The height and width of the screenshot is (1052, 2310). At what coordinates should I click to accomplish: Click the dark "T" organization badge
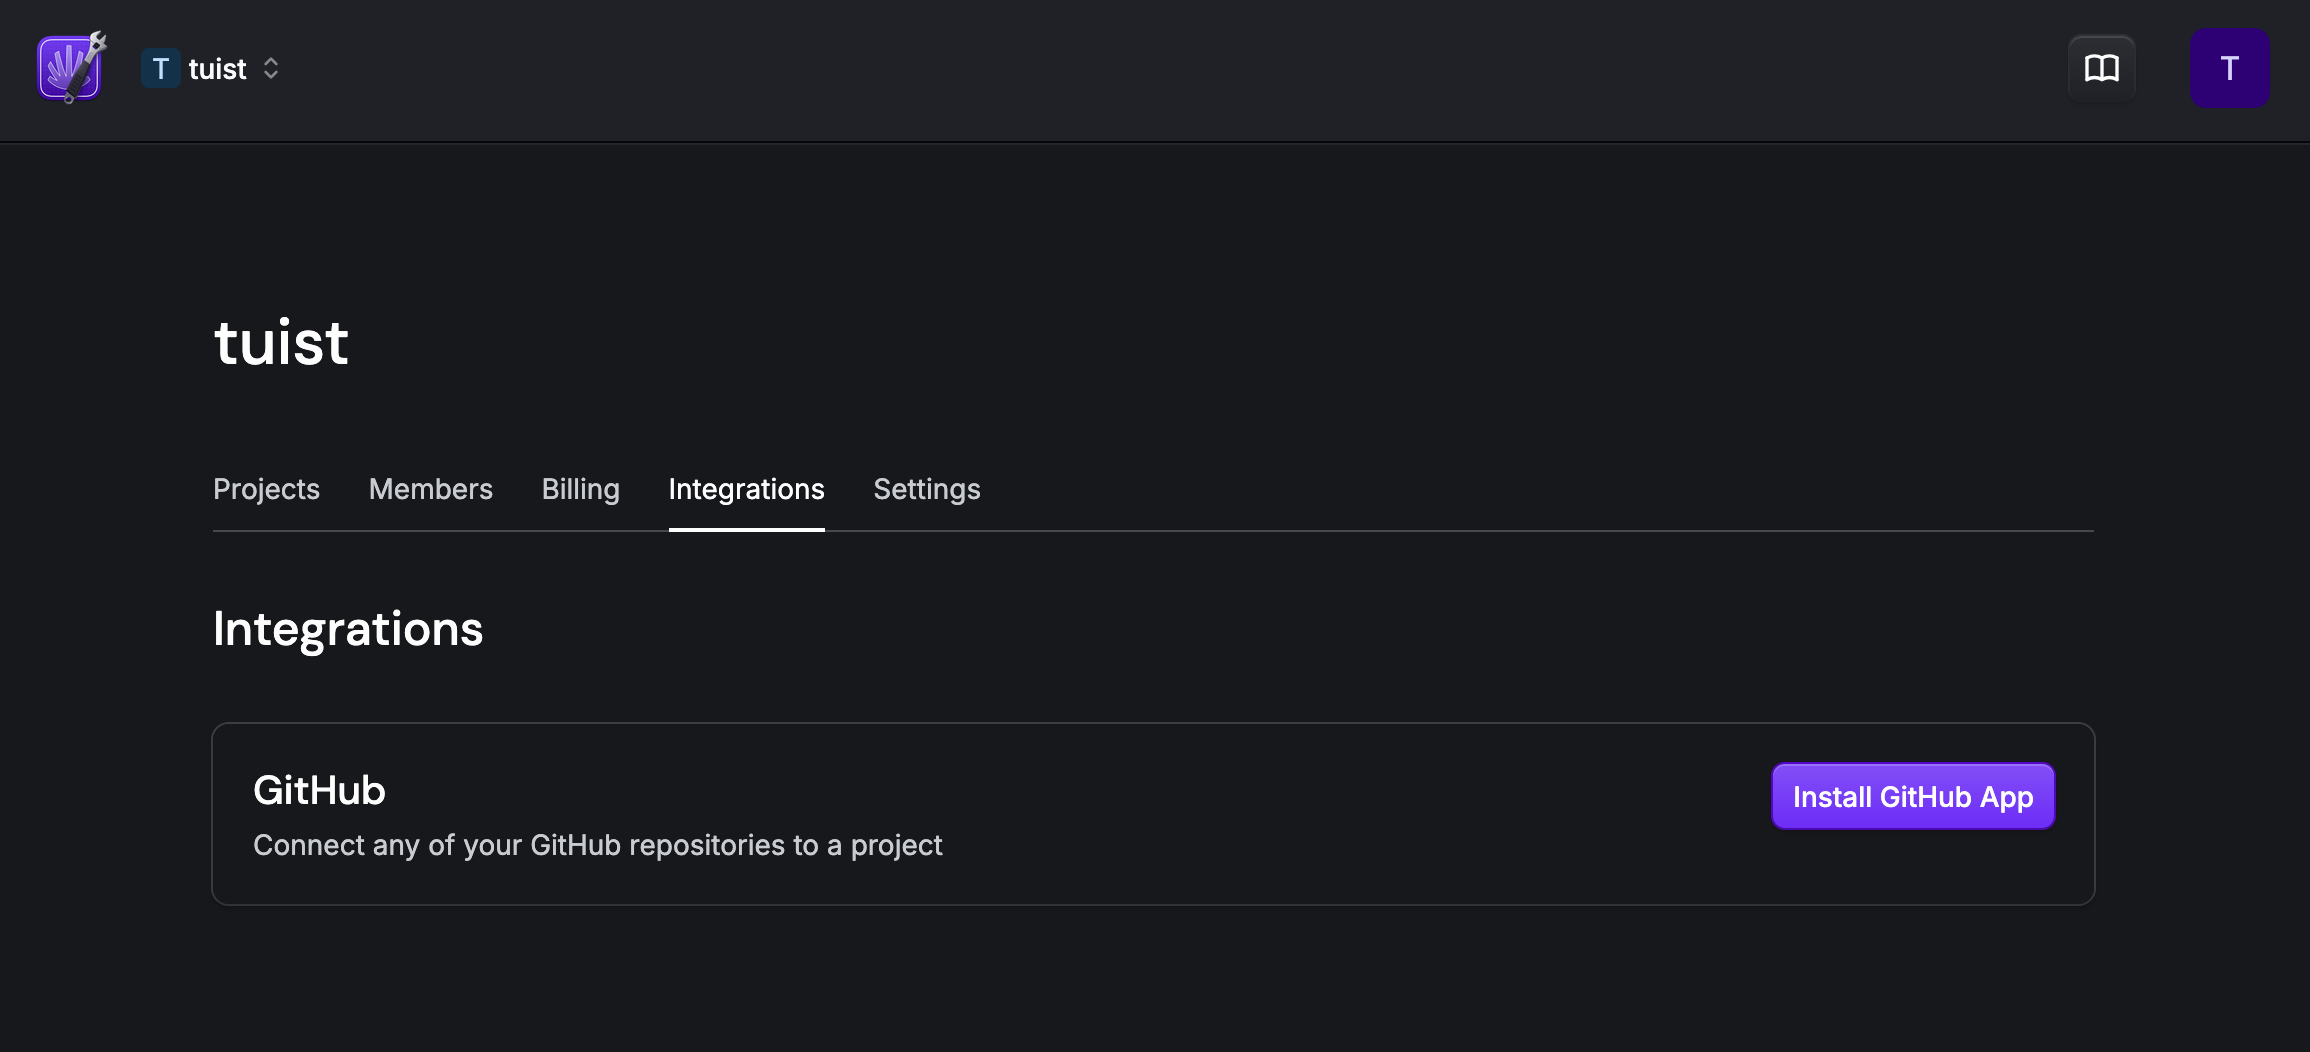[160, 68]
